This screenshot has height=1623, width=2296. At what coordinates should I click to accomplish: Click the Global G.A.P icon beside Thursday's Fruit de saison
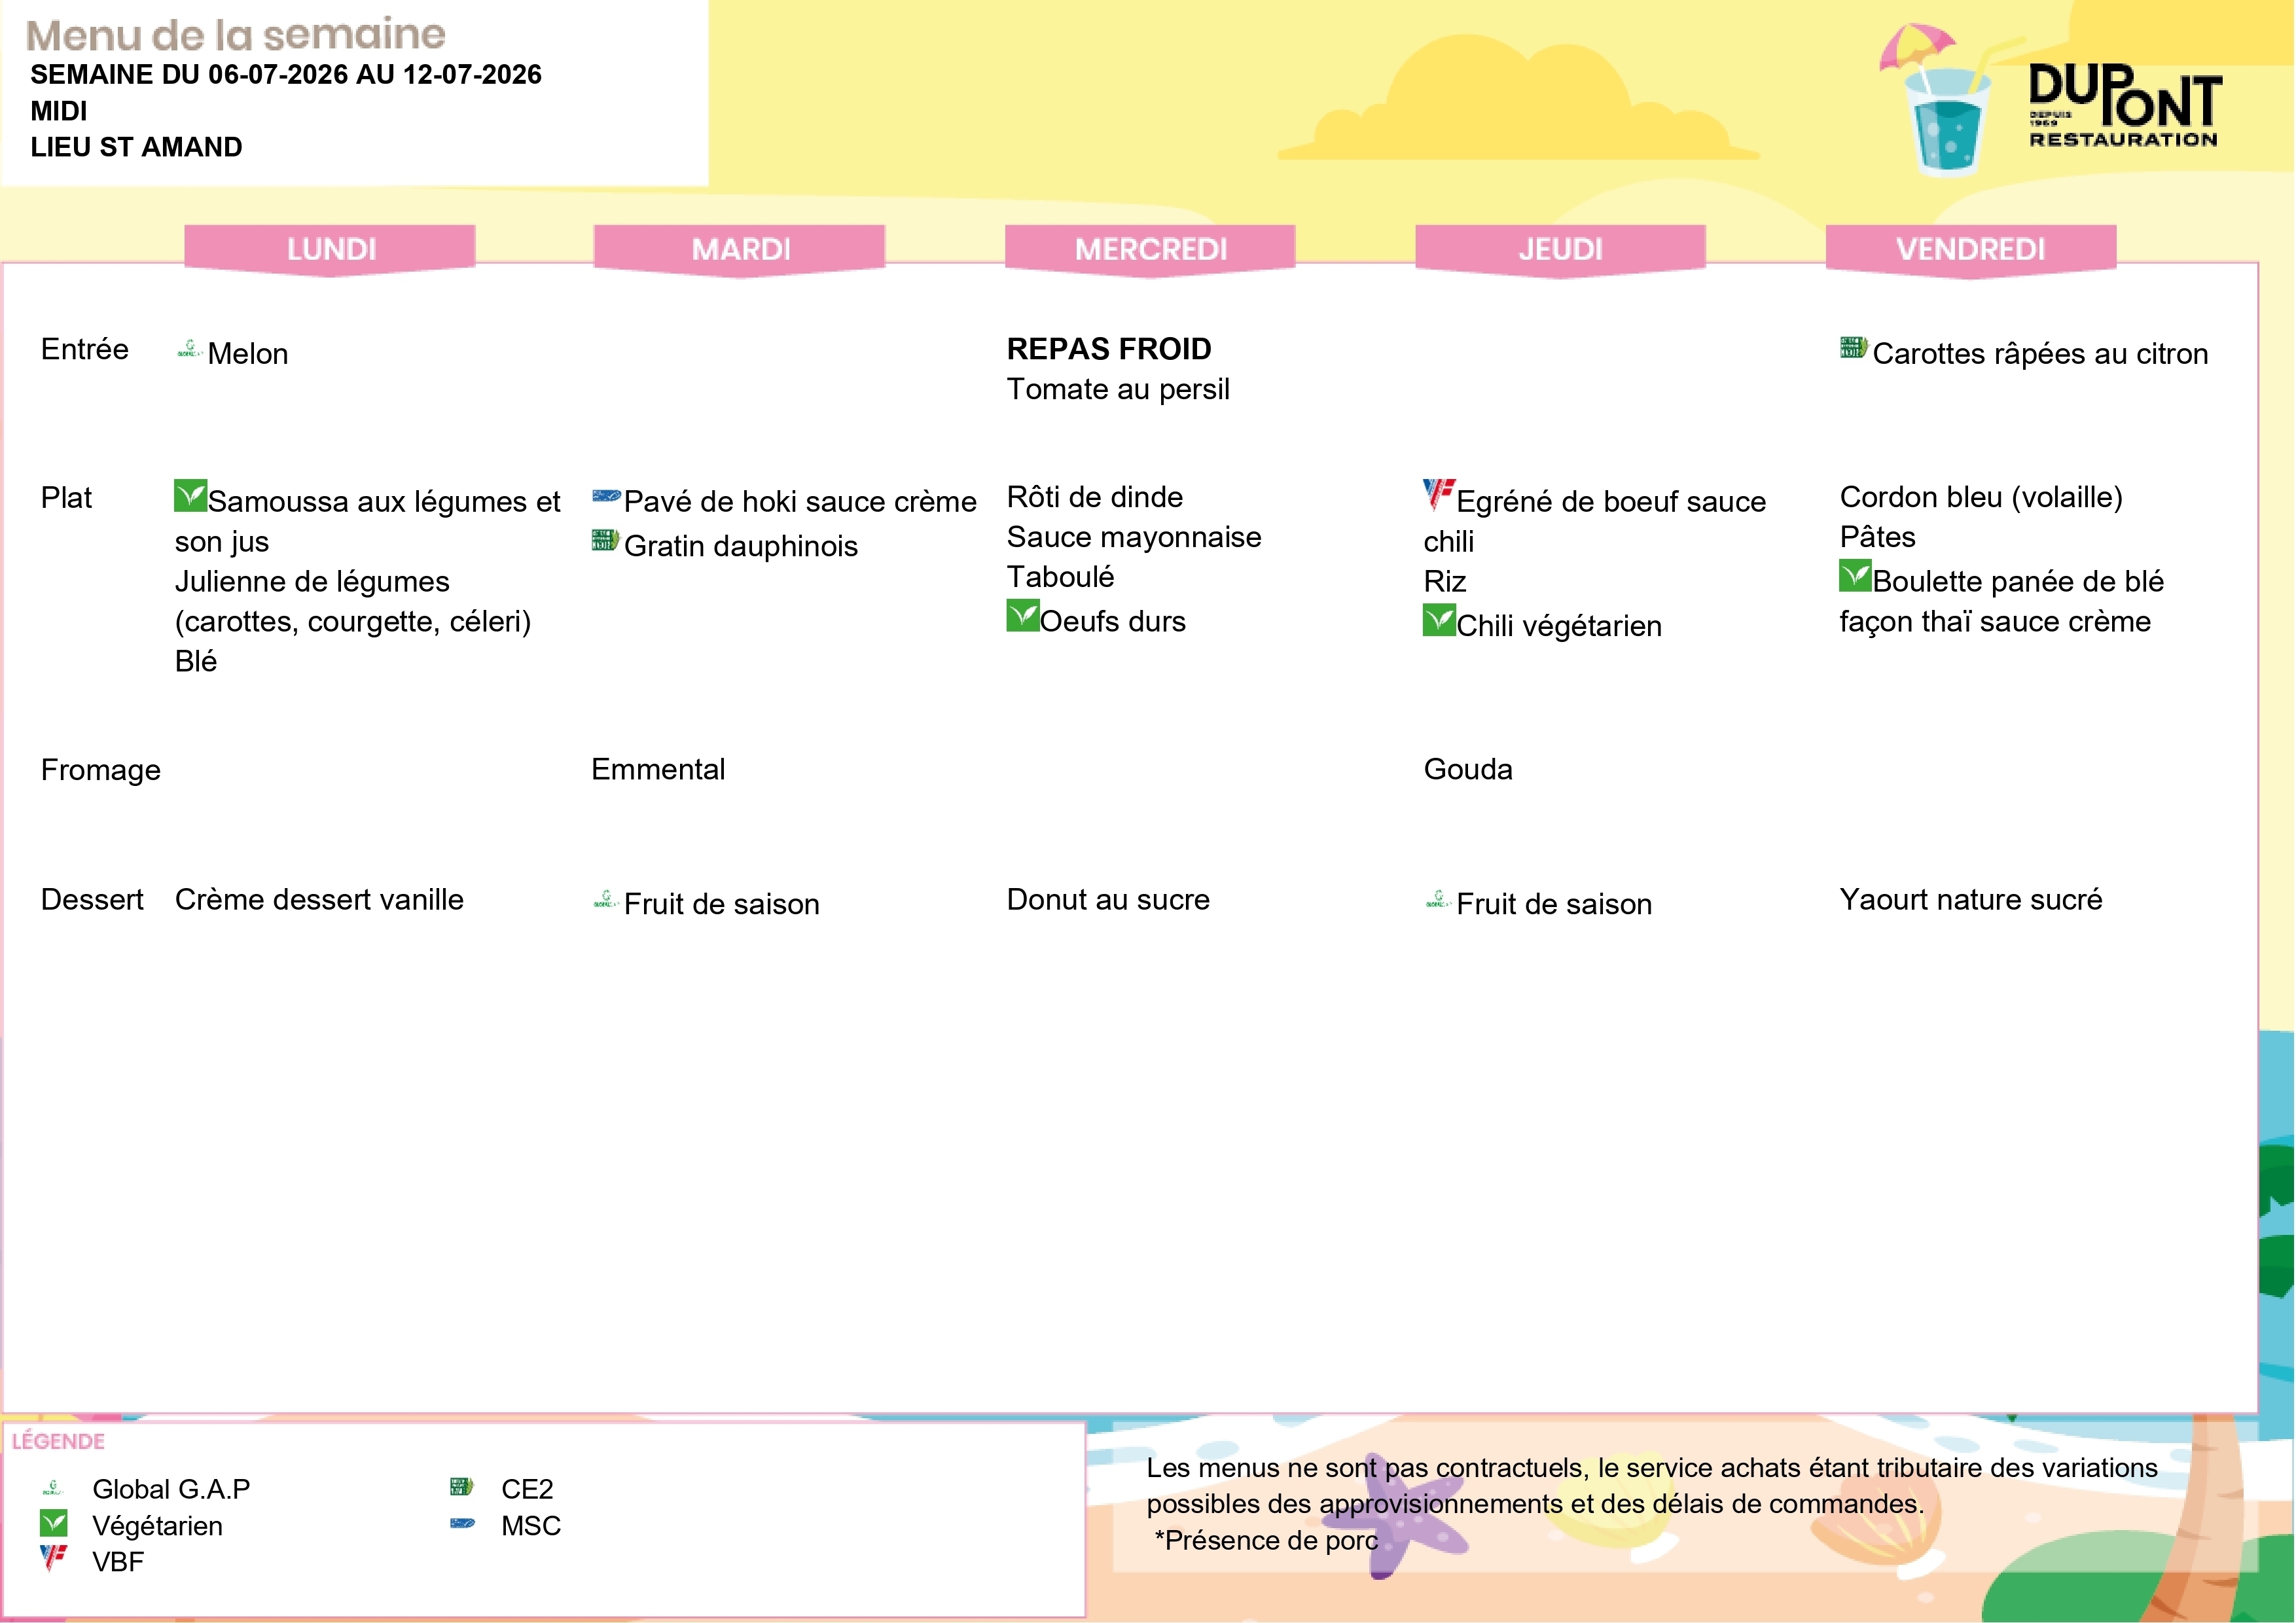[x=1437, y=899]
